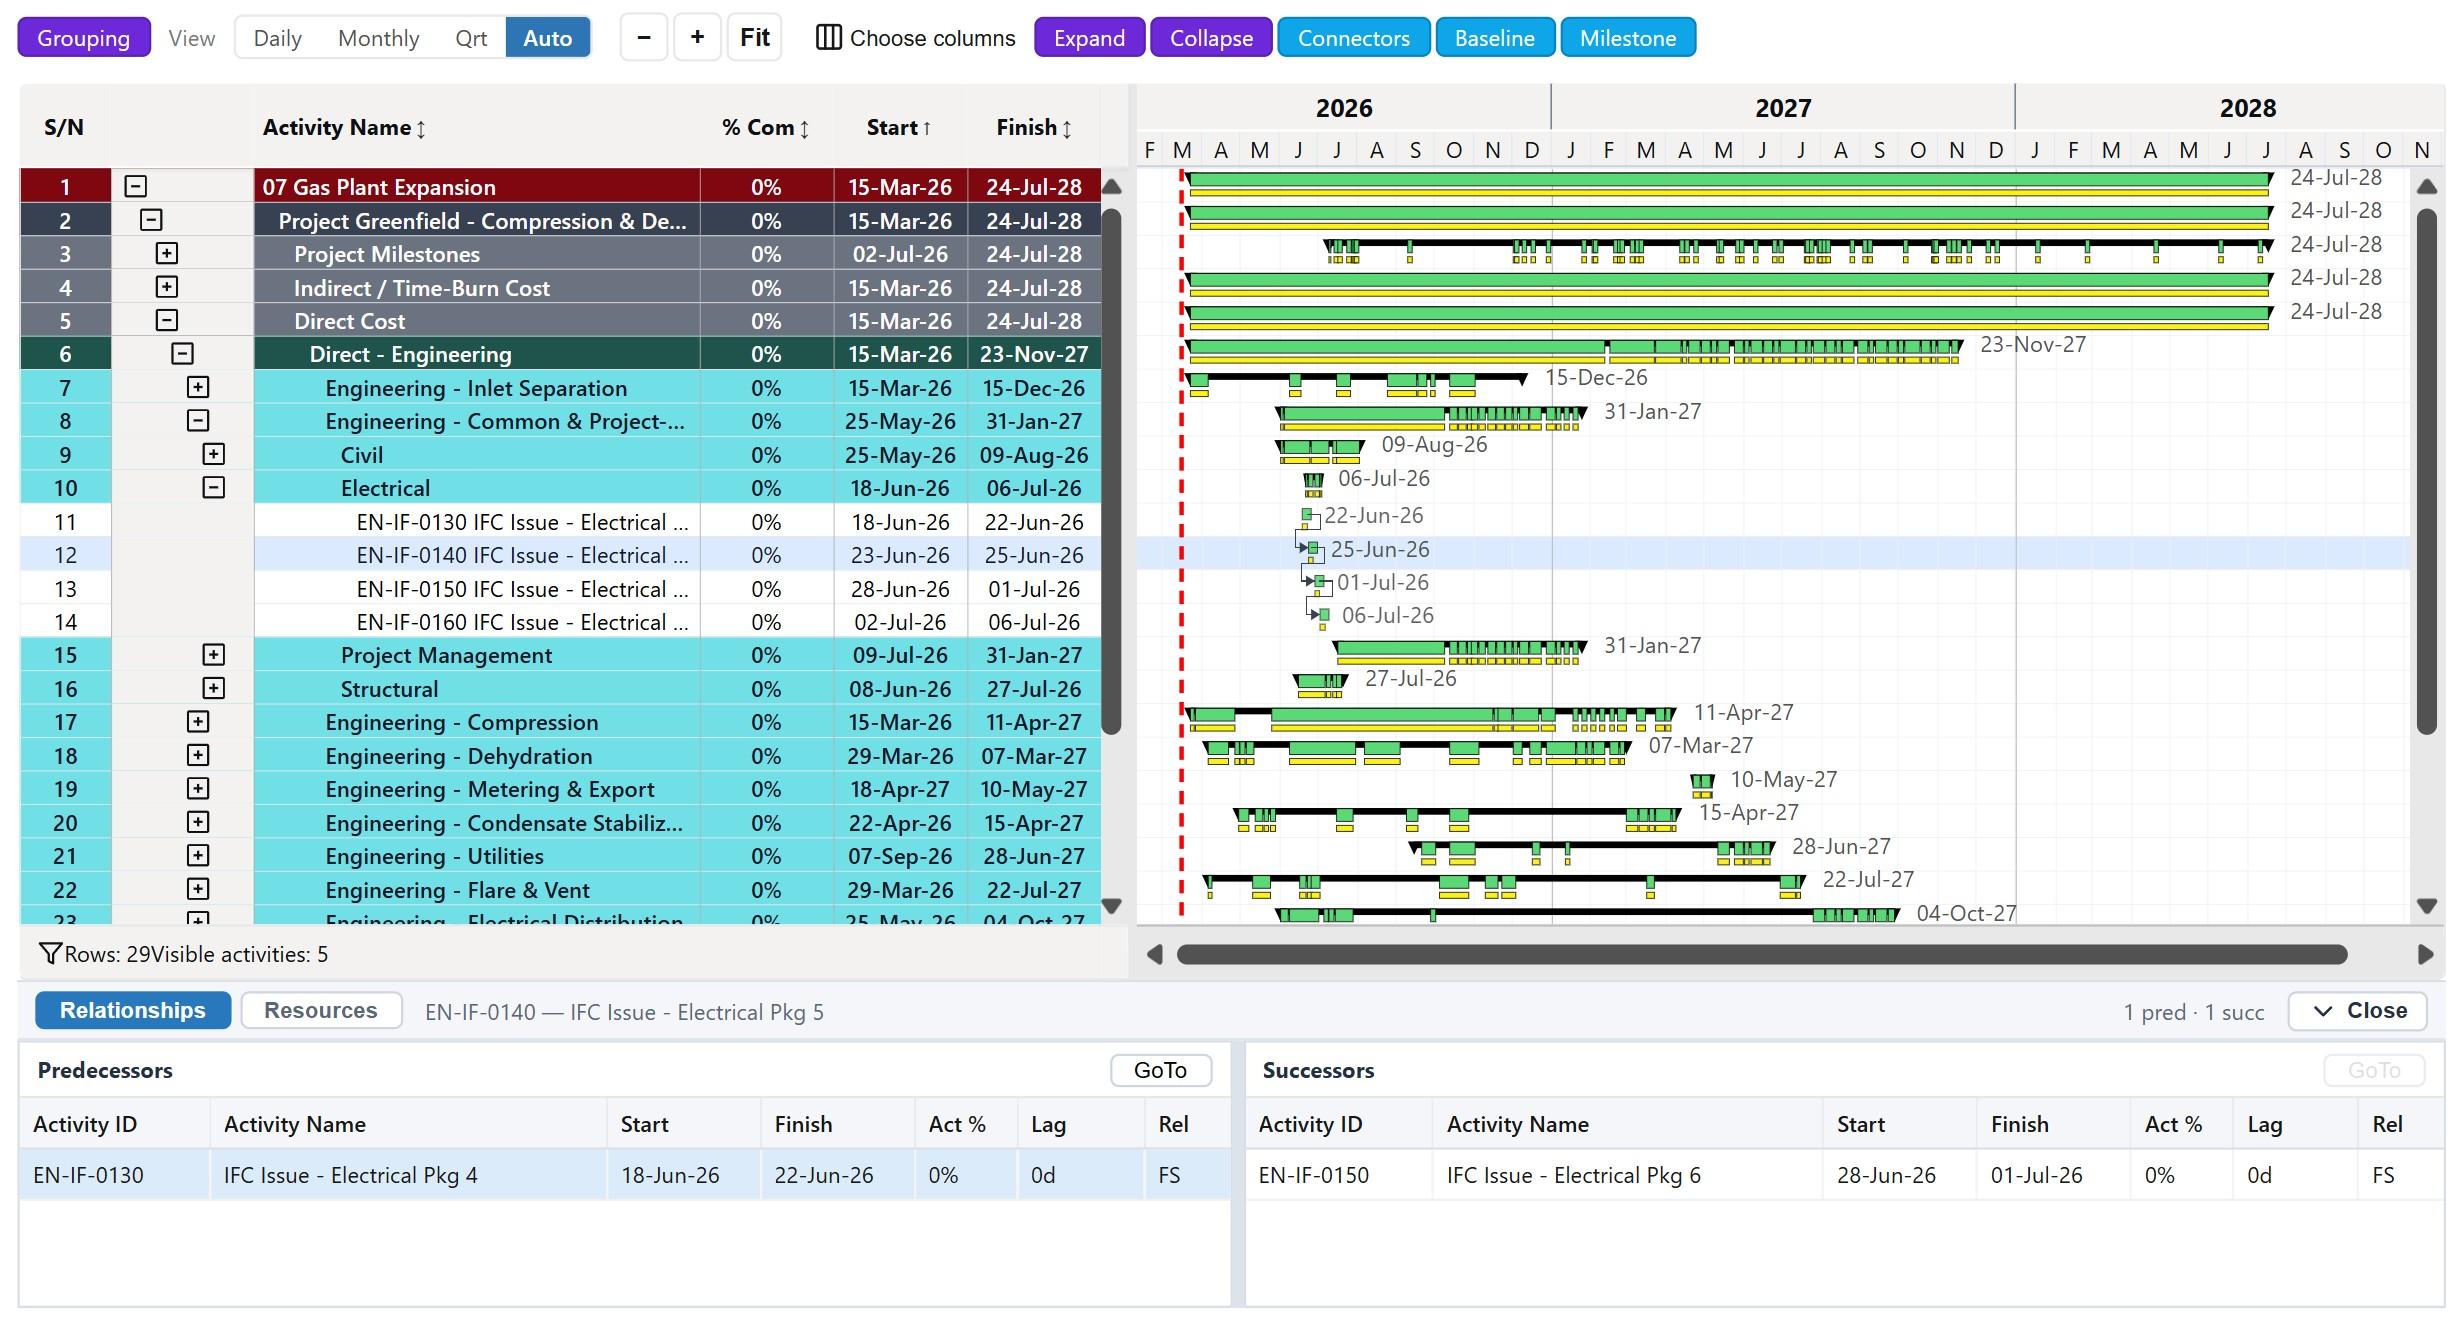Click Gantt horizontal scroll left arrow
Screen dimensions: 2463x1322
click(1155, 954)
